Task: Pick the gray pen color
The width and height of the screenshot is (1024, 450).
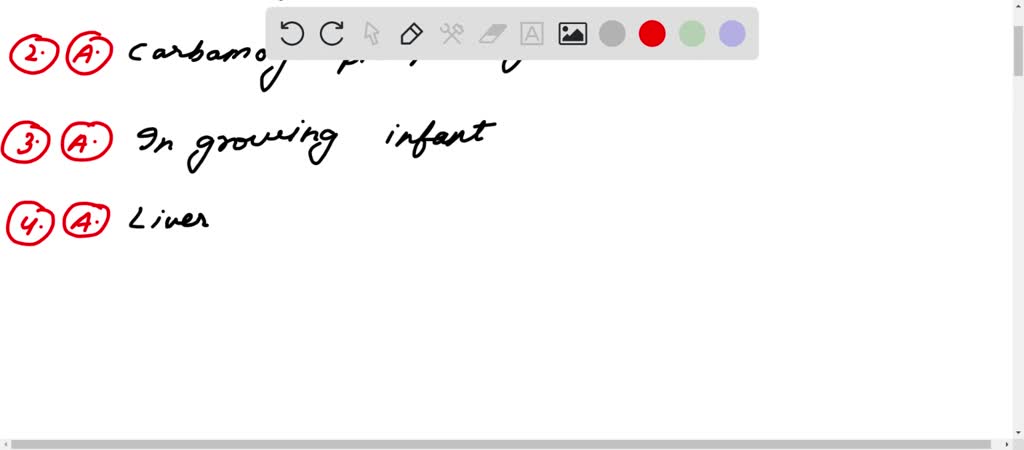Action: [x=612, y=33]
